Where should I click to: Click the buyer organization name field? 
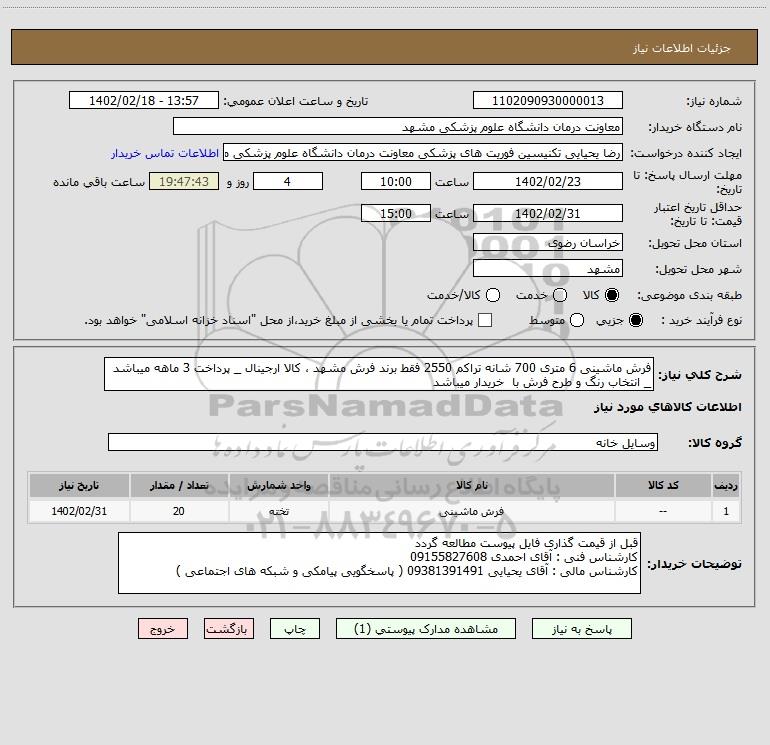(398, 127)
